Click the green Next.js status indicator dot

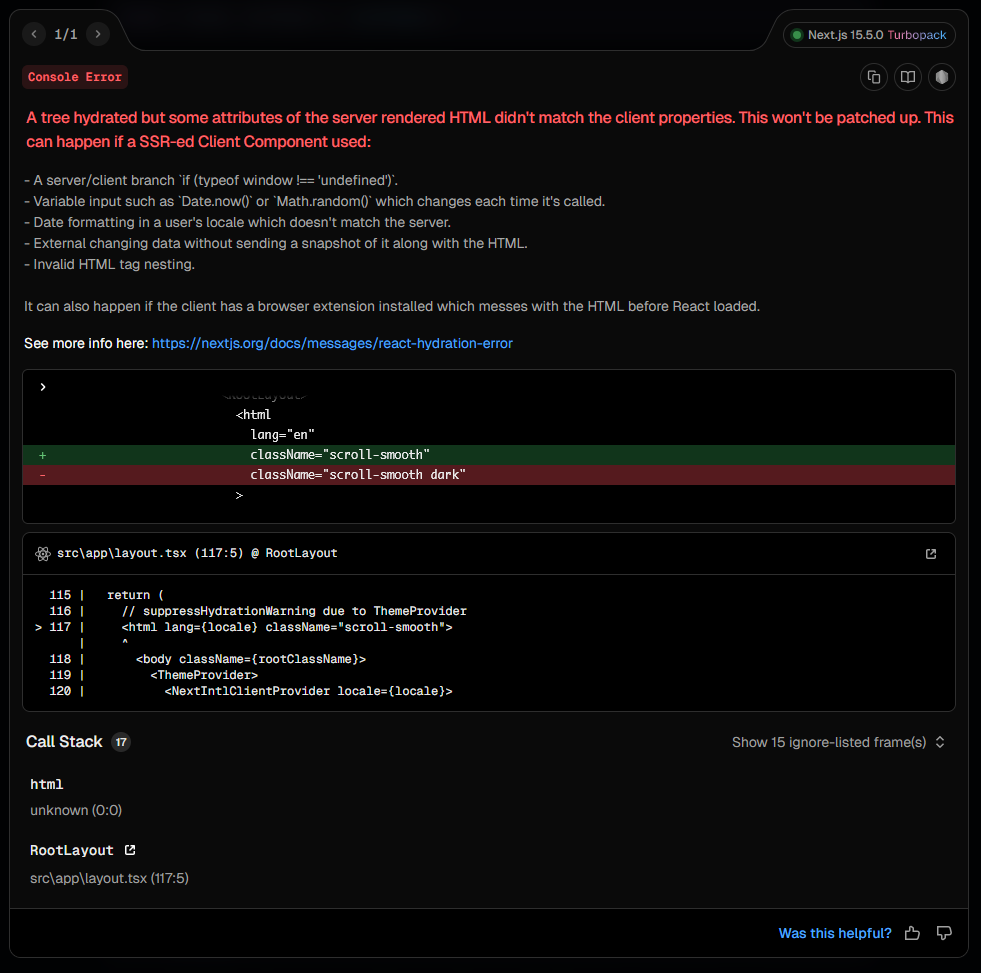click(797, 35)
